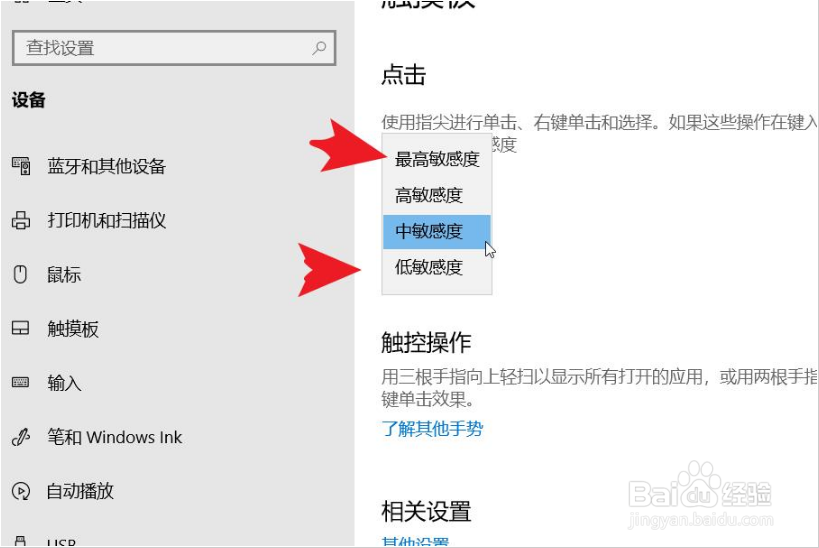Click the mouse icon in sidebar

20,274
